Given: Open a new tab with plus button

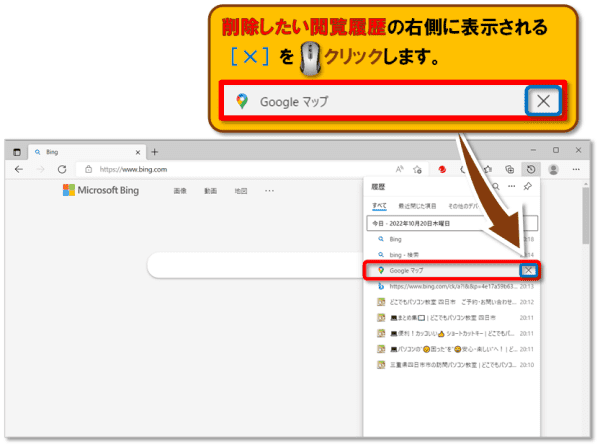Looking at the screenshot, I should click(x=155, y=152).
